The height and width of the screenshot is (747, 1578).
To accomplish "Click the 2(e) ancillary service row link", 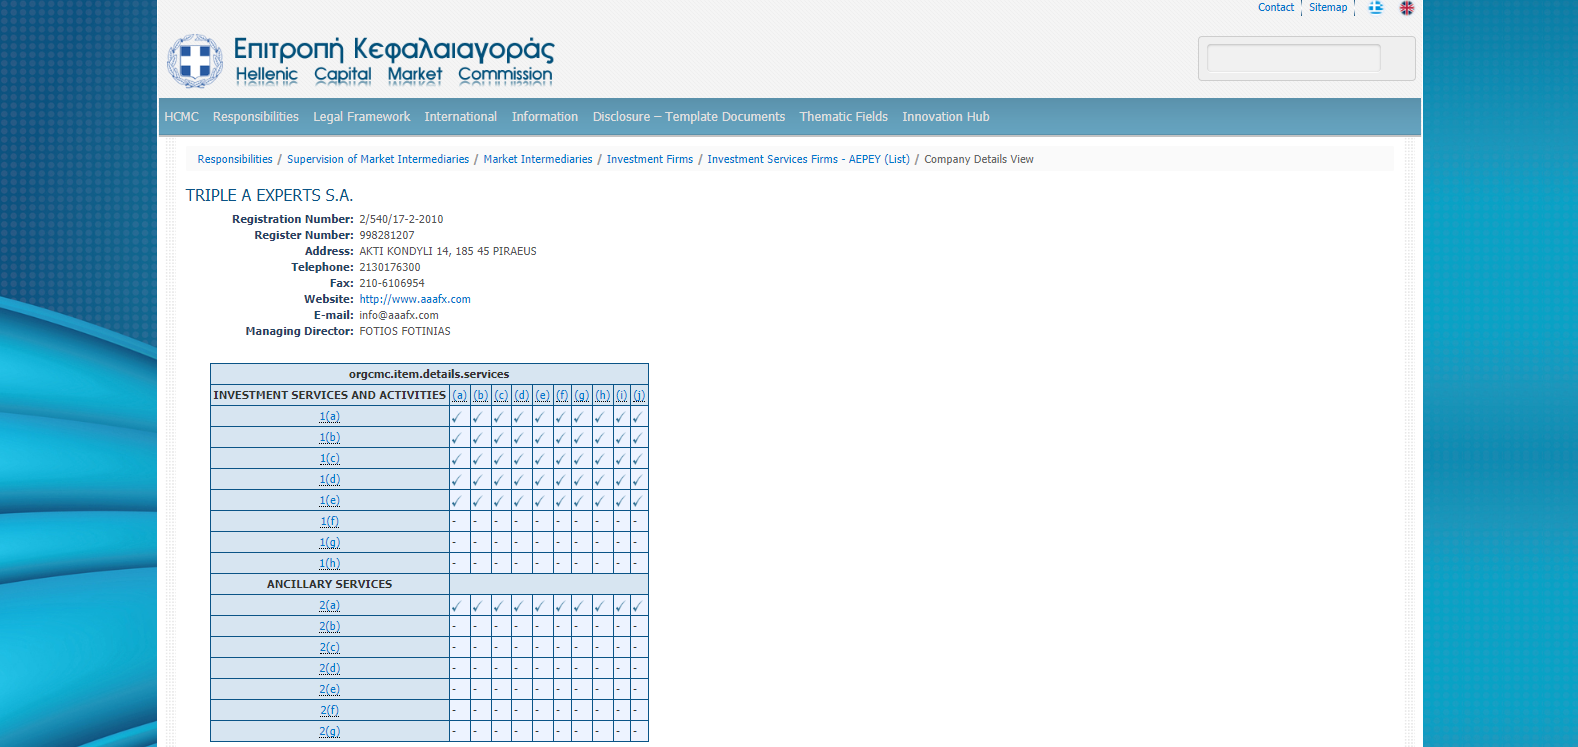I will coord(330,689).
